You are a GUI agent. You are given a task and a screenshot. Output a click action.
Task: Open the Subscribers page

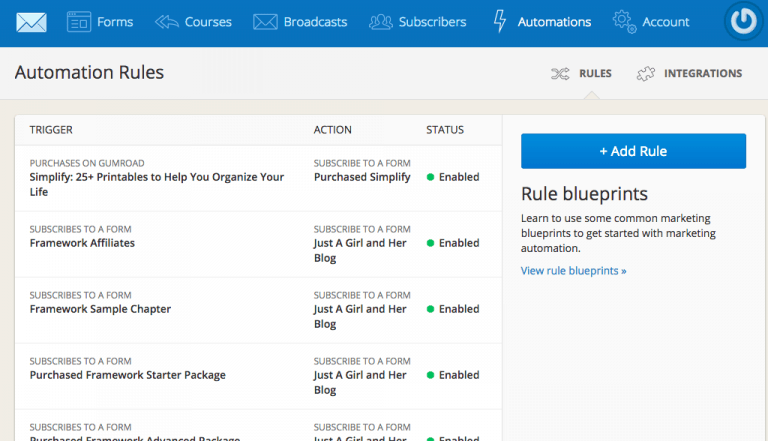(432, 22)
